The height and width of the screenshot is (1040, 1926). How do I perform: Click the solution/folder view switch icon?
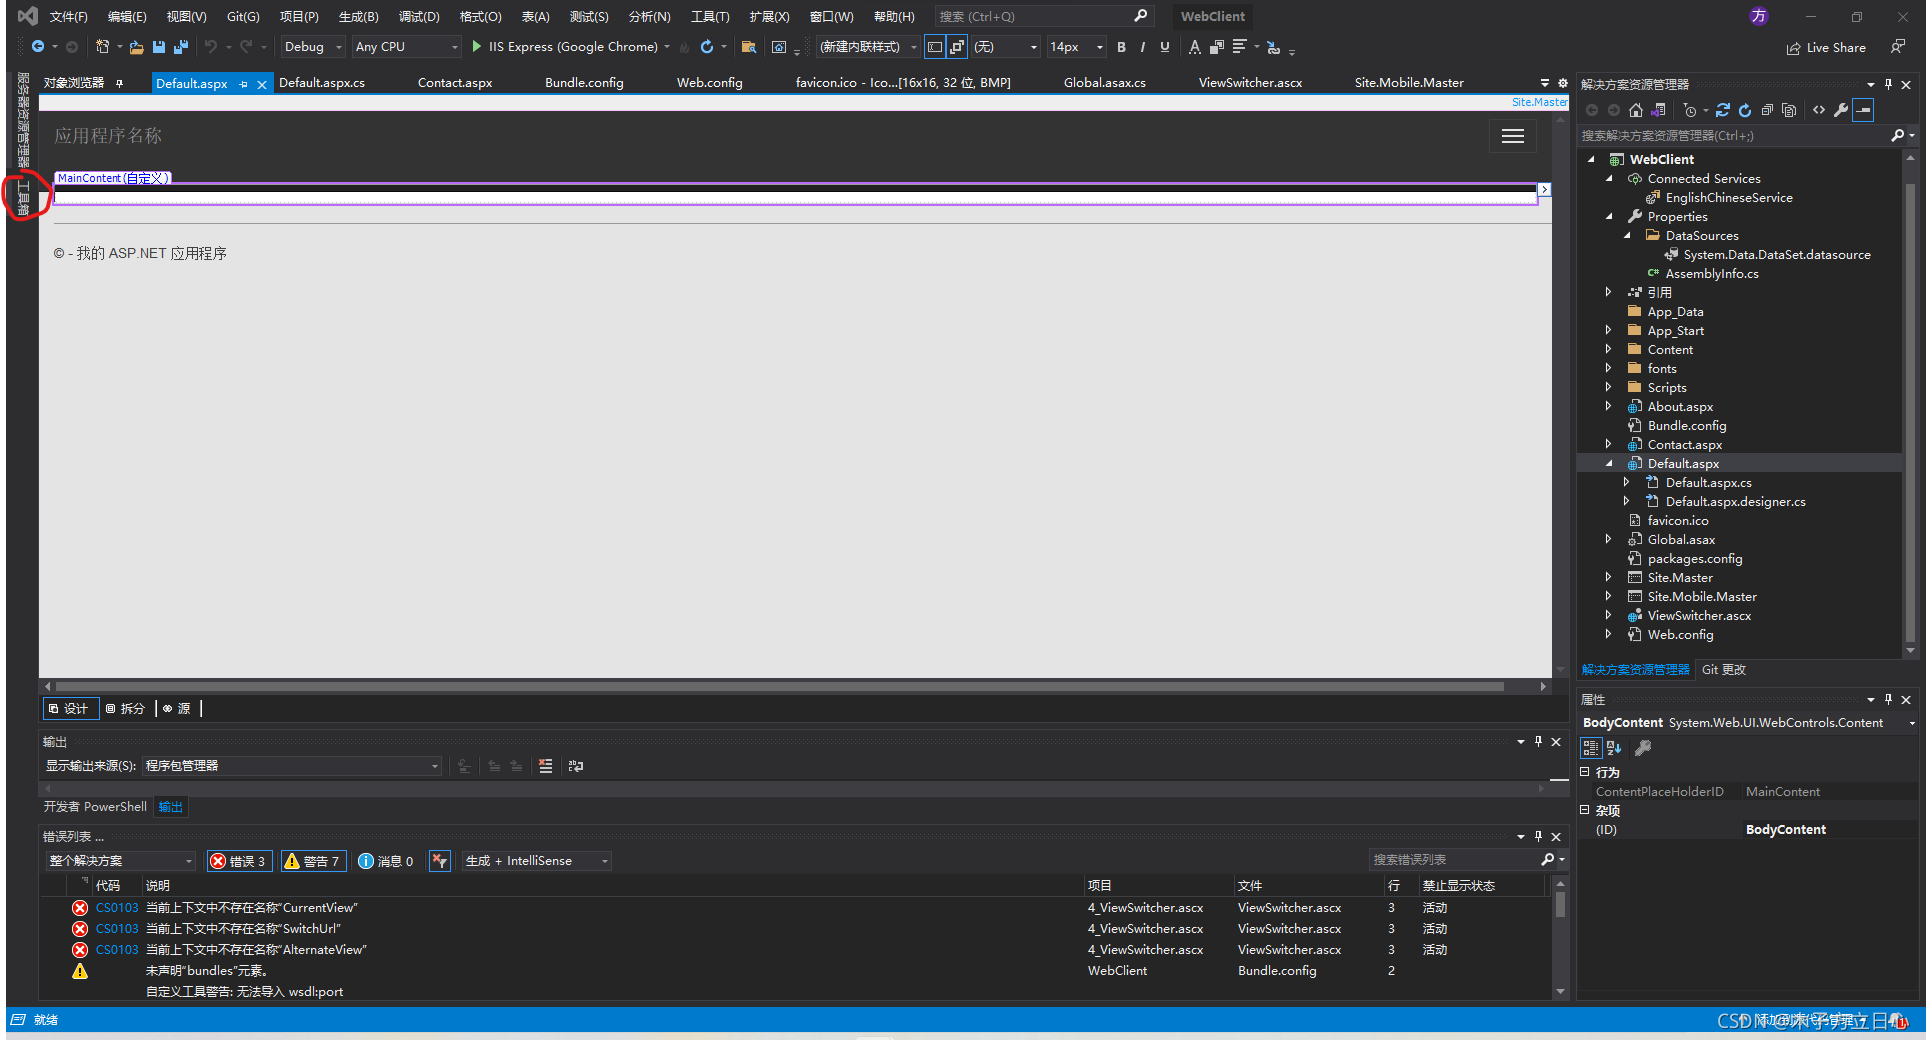click(x=1658, y=110)
